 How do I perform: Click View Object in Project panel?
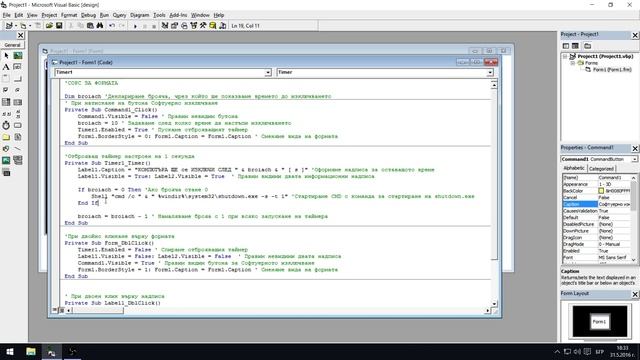(575, 46)
